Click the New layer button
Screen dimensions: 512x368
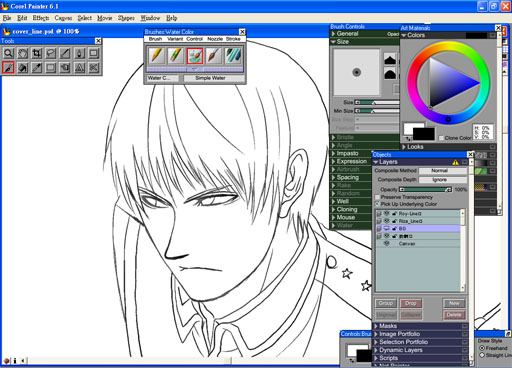coord(454,303)
